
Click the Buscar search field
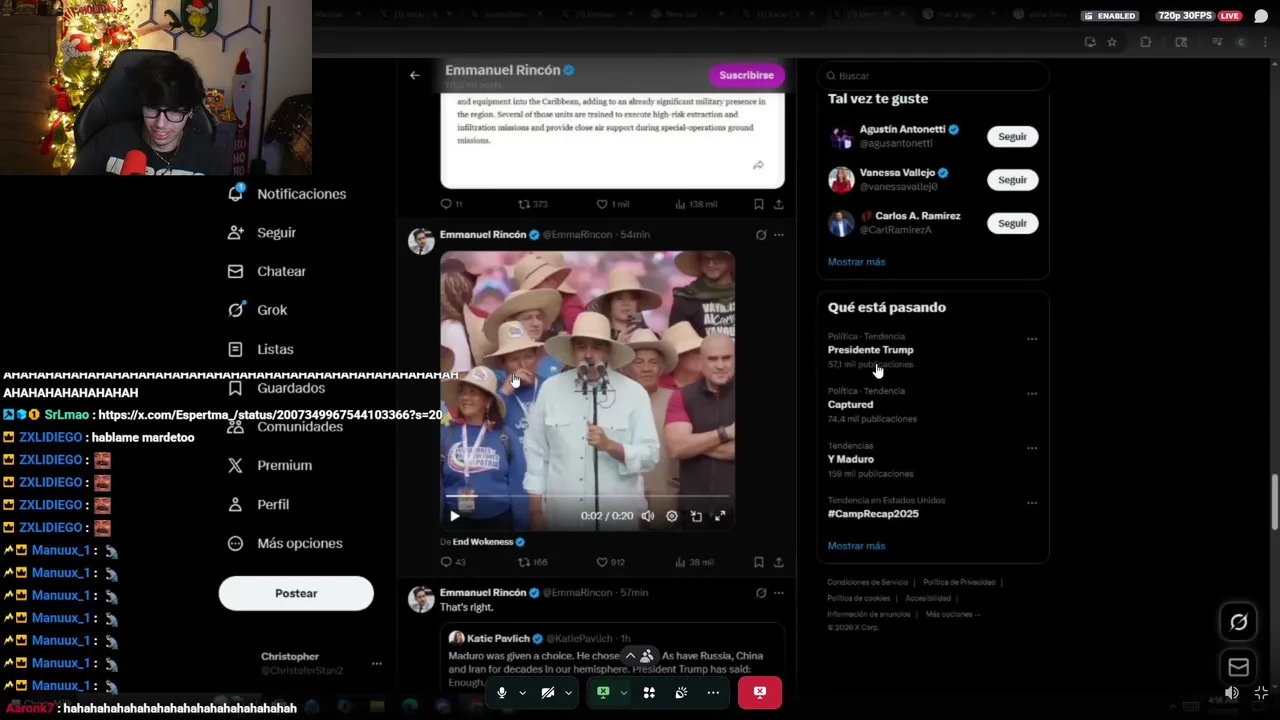[933, 76]
